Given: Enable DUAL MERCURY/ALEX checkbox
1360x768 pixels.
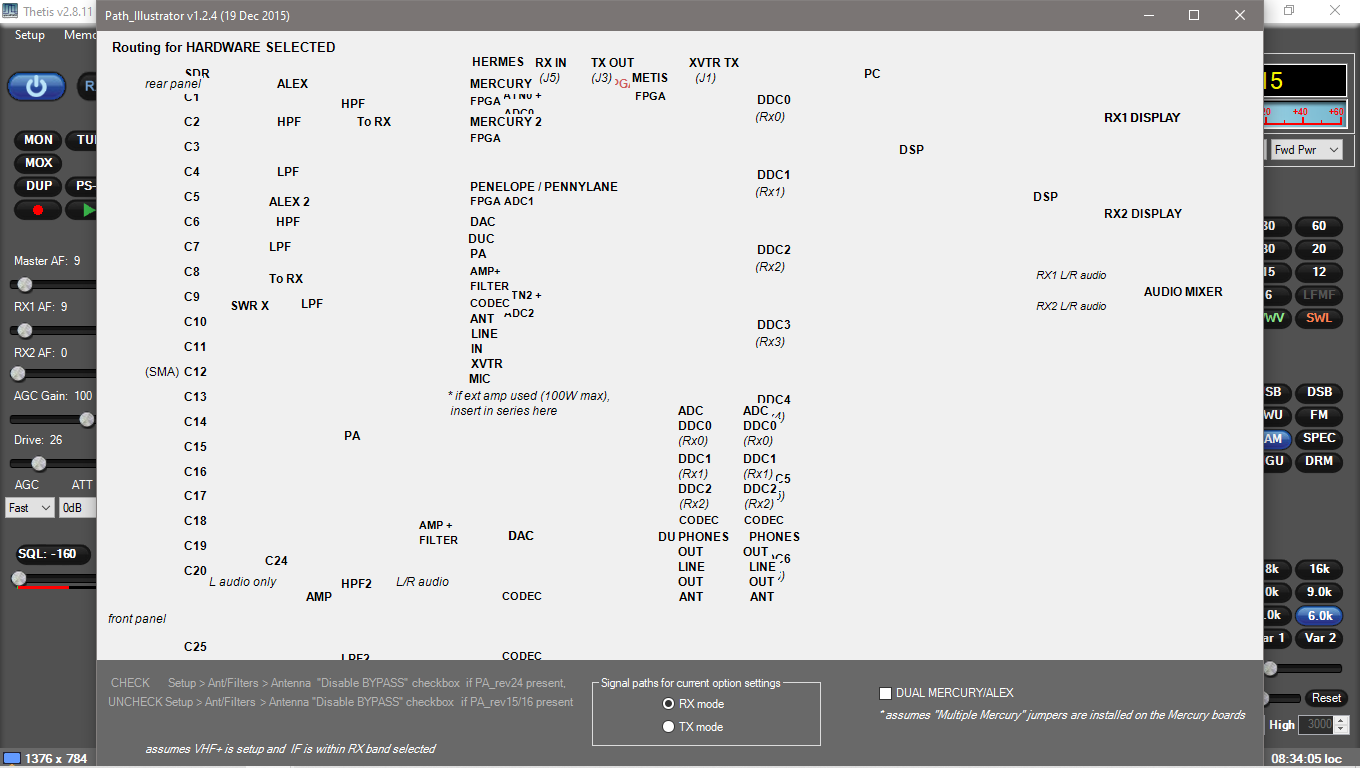Looking at the screenshot, I should point(885,693).
